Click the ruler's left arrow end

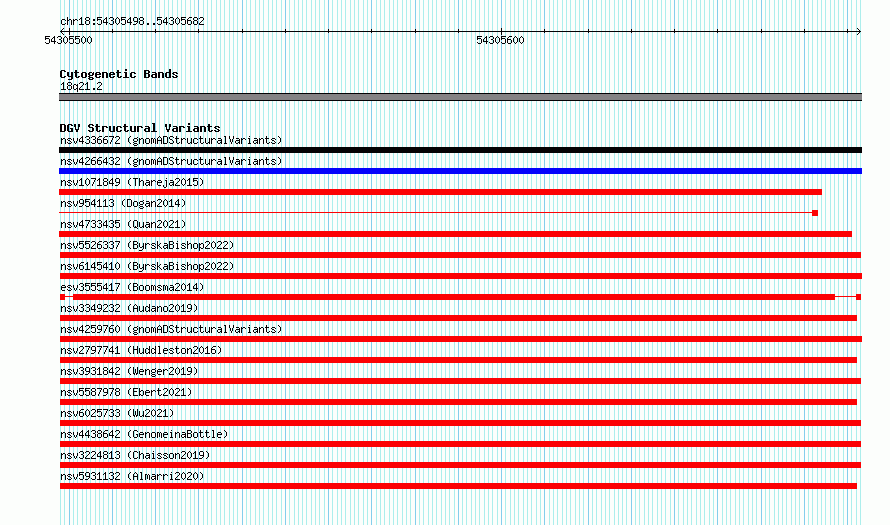(x=62, y=31)
